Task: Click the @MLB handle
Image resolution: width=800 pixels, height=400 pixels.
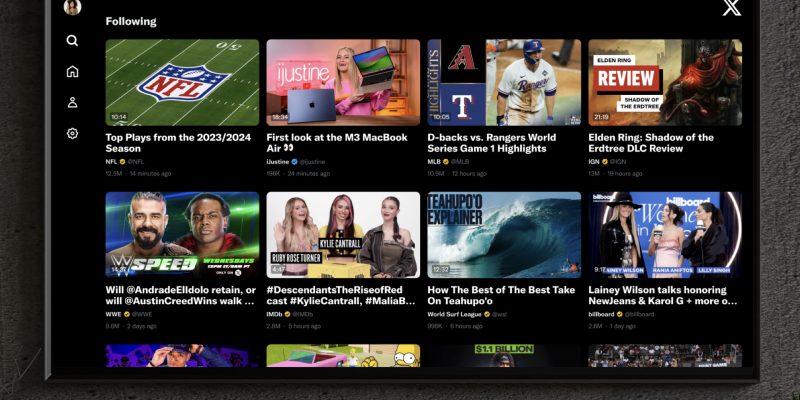Action: (x=460, y=162)
